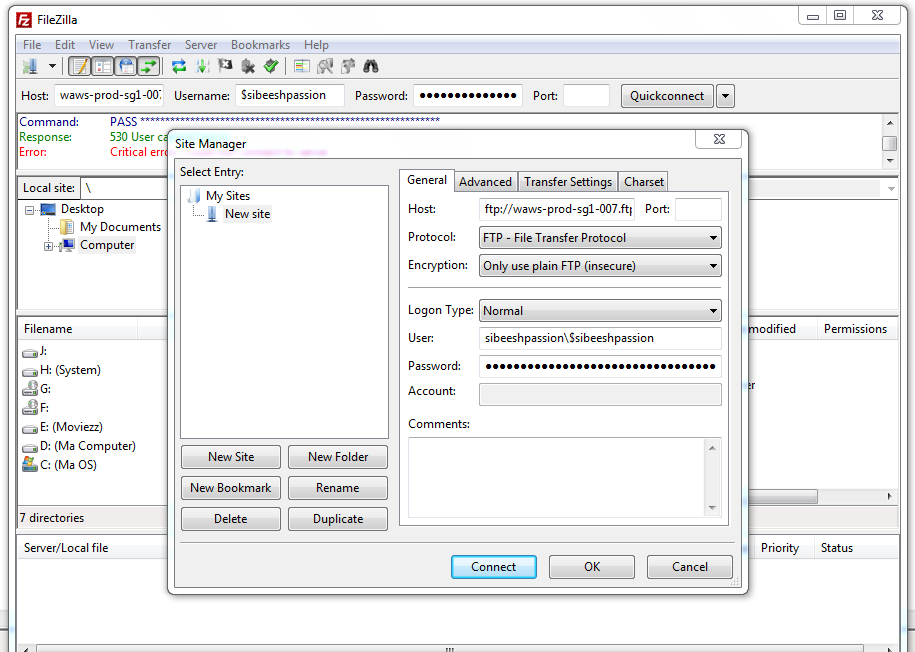
Task: Click the Duplicate button
Action: 338,519
